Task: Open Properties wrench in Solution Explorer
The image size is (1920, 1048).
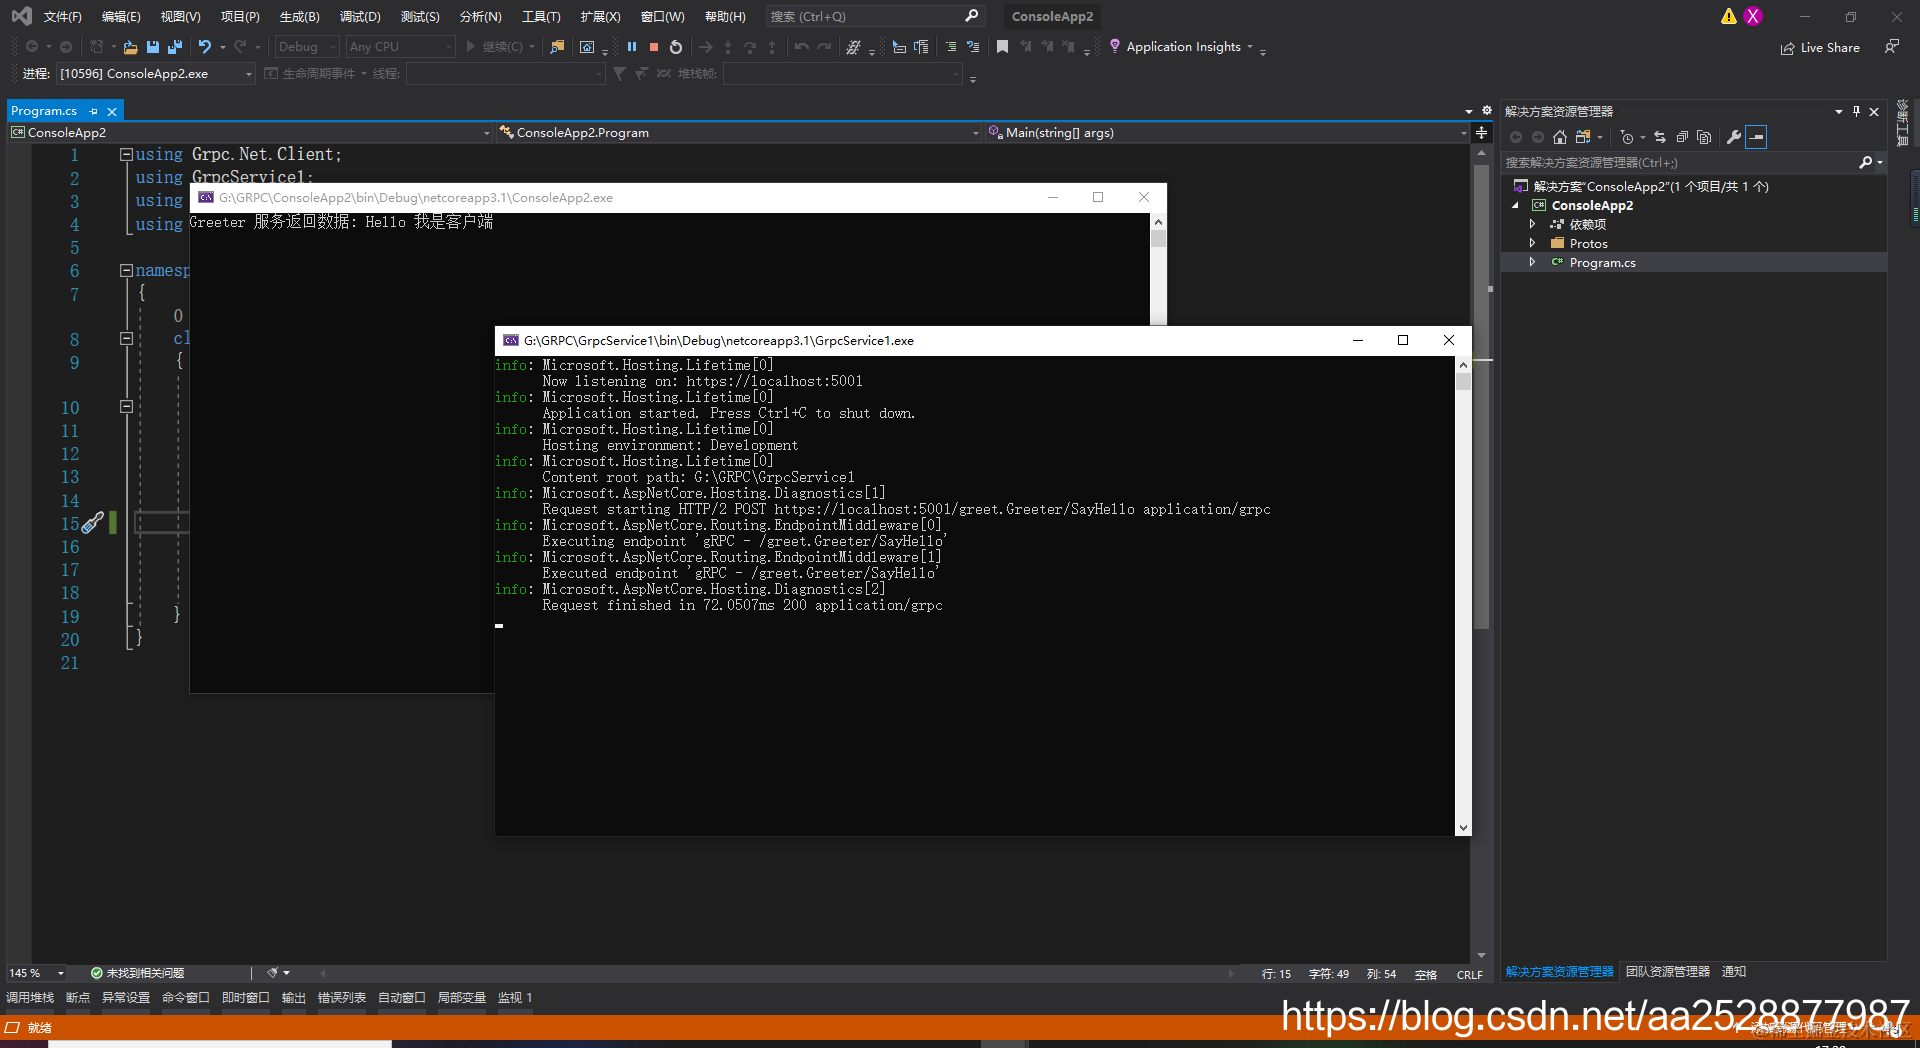Action: tap(1734, 137)
